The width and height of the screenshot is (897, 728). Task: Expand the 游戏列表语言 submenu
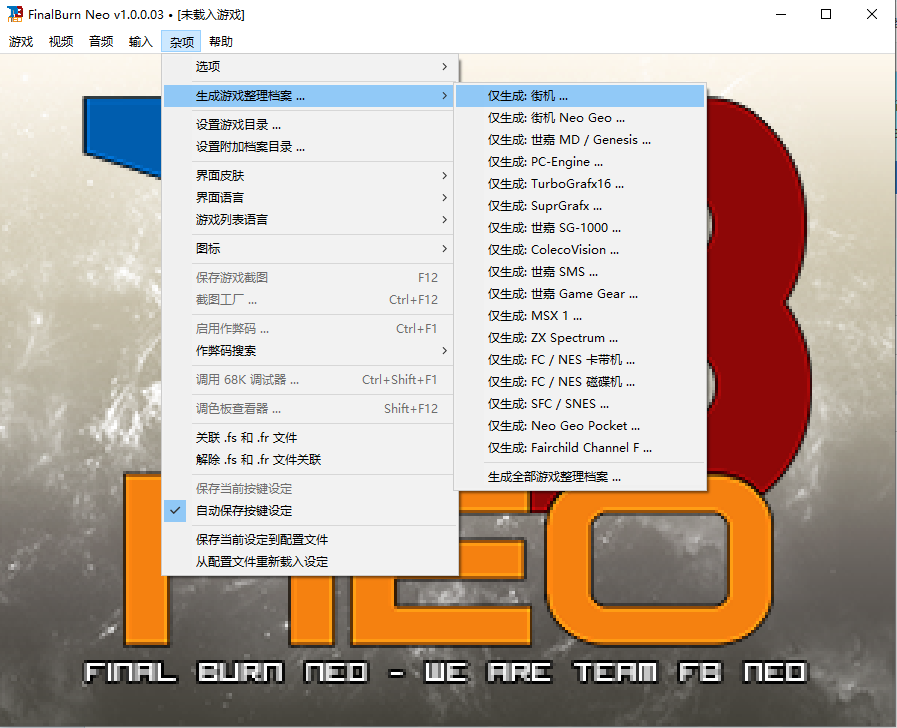[x=311, y=220]
